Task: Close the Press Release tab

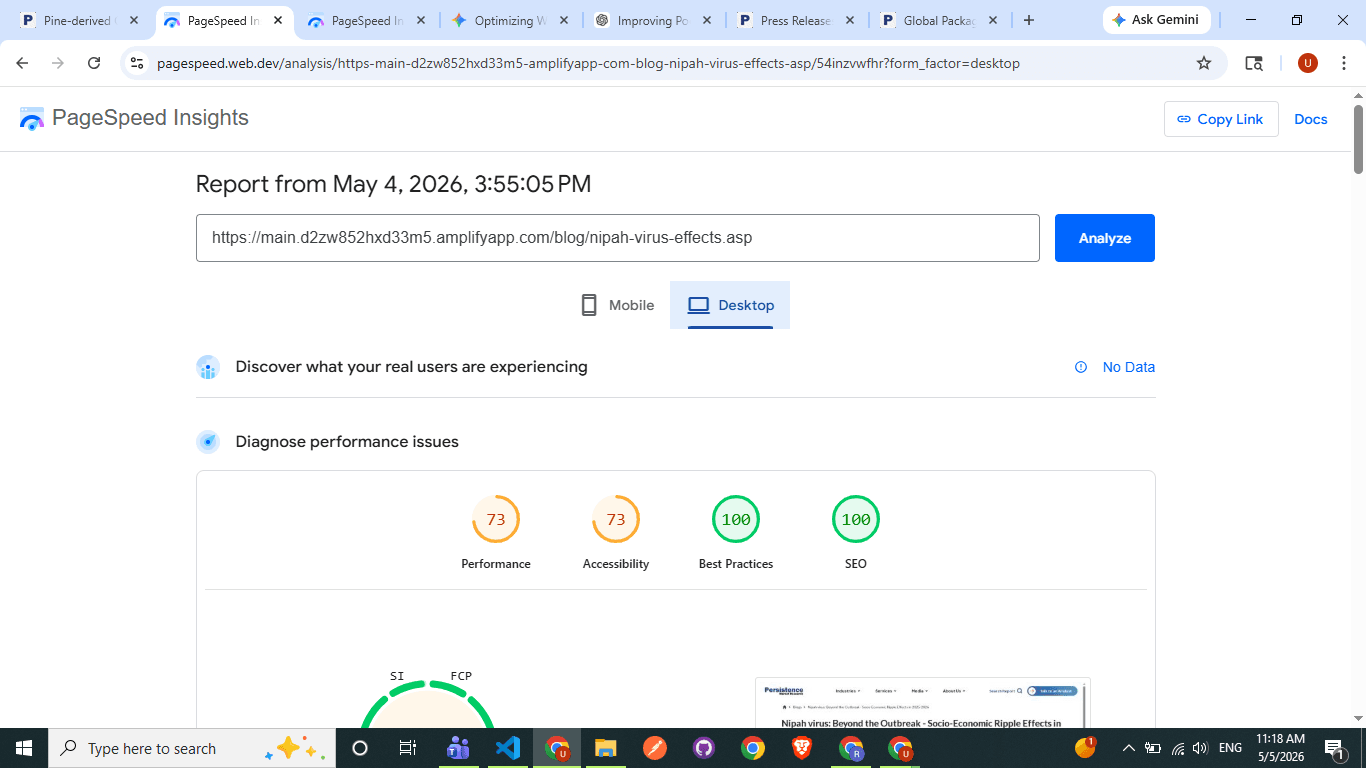Action: tap(850, 20)
